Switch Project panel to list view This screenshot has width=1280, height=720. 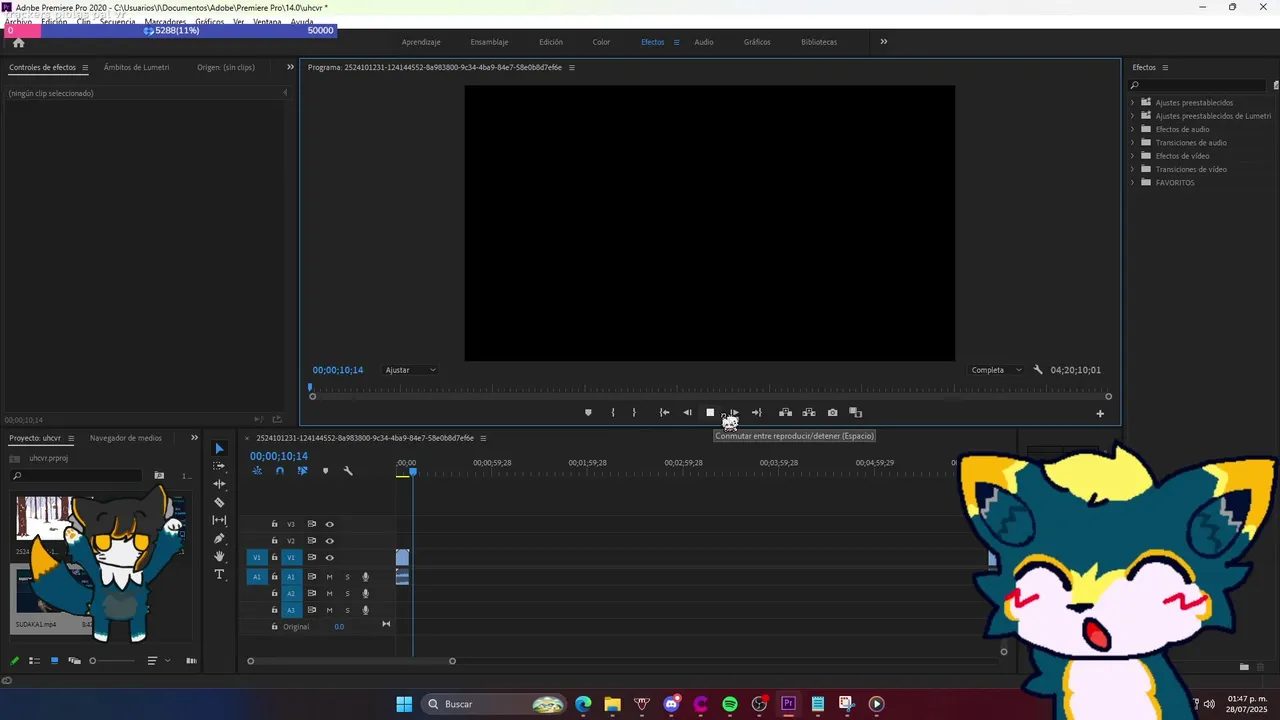click(x=34, y=661)
